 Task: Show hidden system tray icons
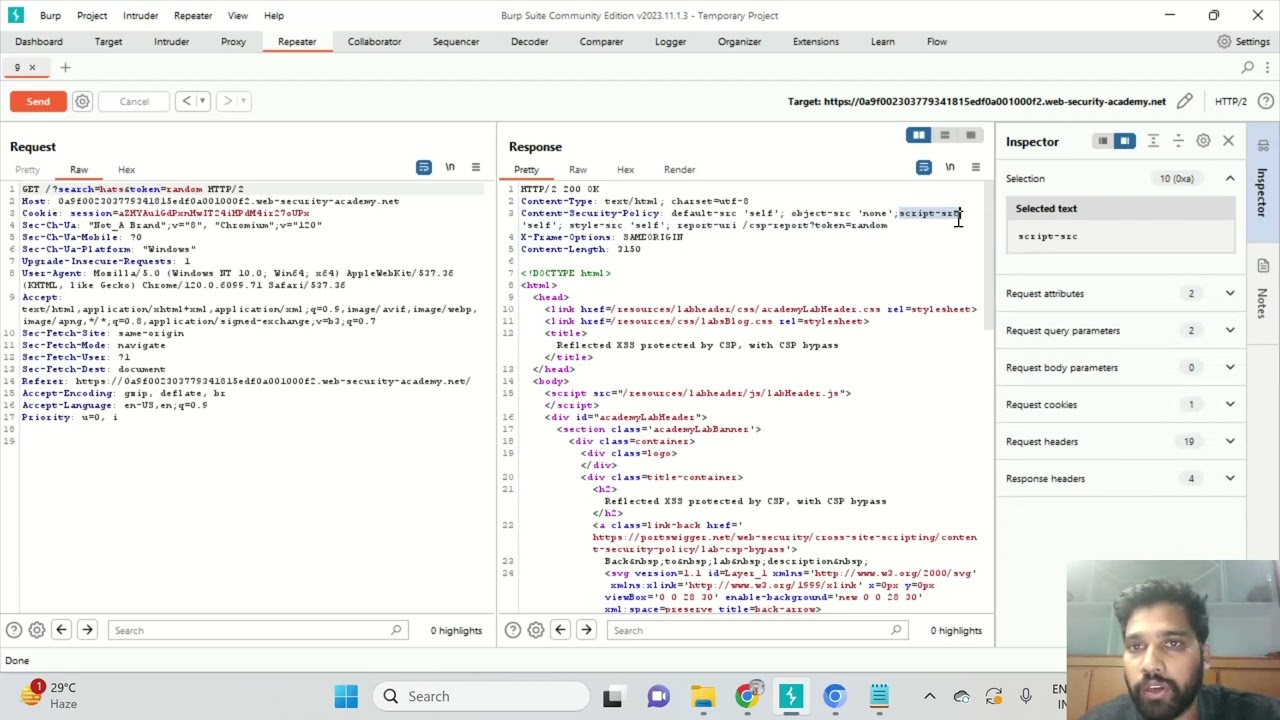(929, 696)
